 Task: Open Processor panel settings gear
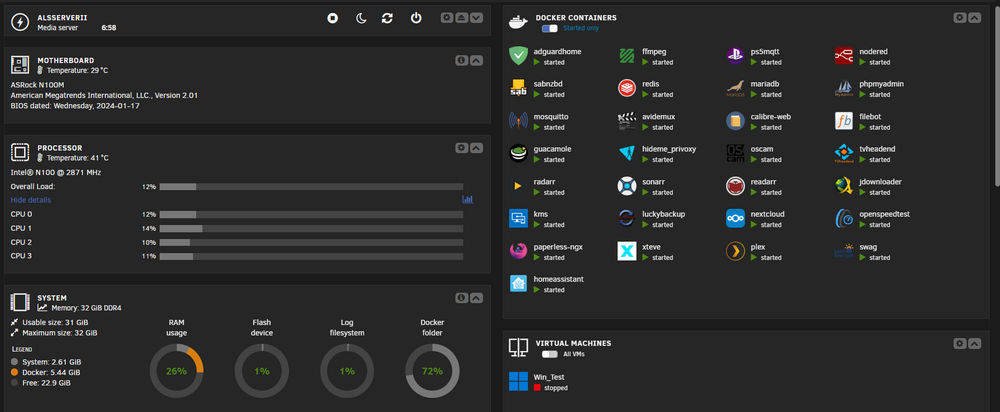(x=462, y=148)
